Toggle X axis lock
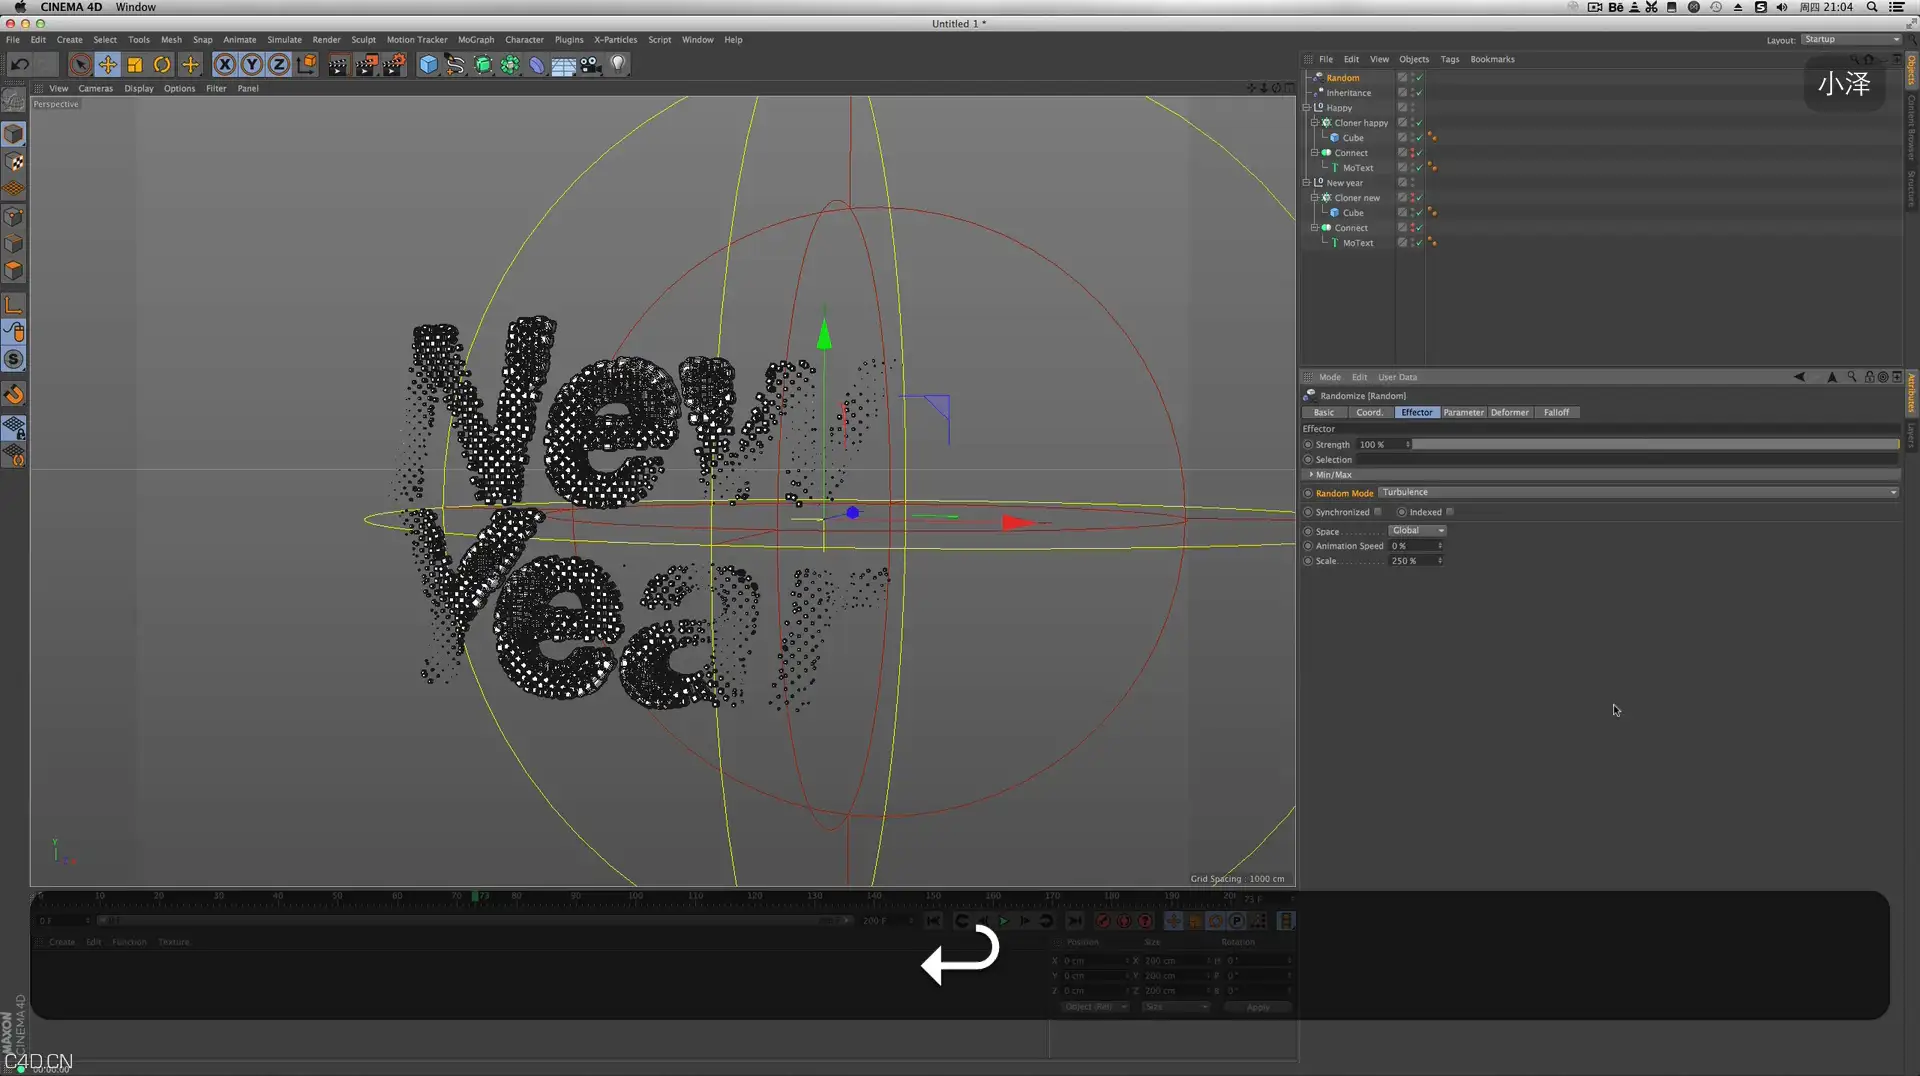 click(225, 65)
